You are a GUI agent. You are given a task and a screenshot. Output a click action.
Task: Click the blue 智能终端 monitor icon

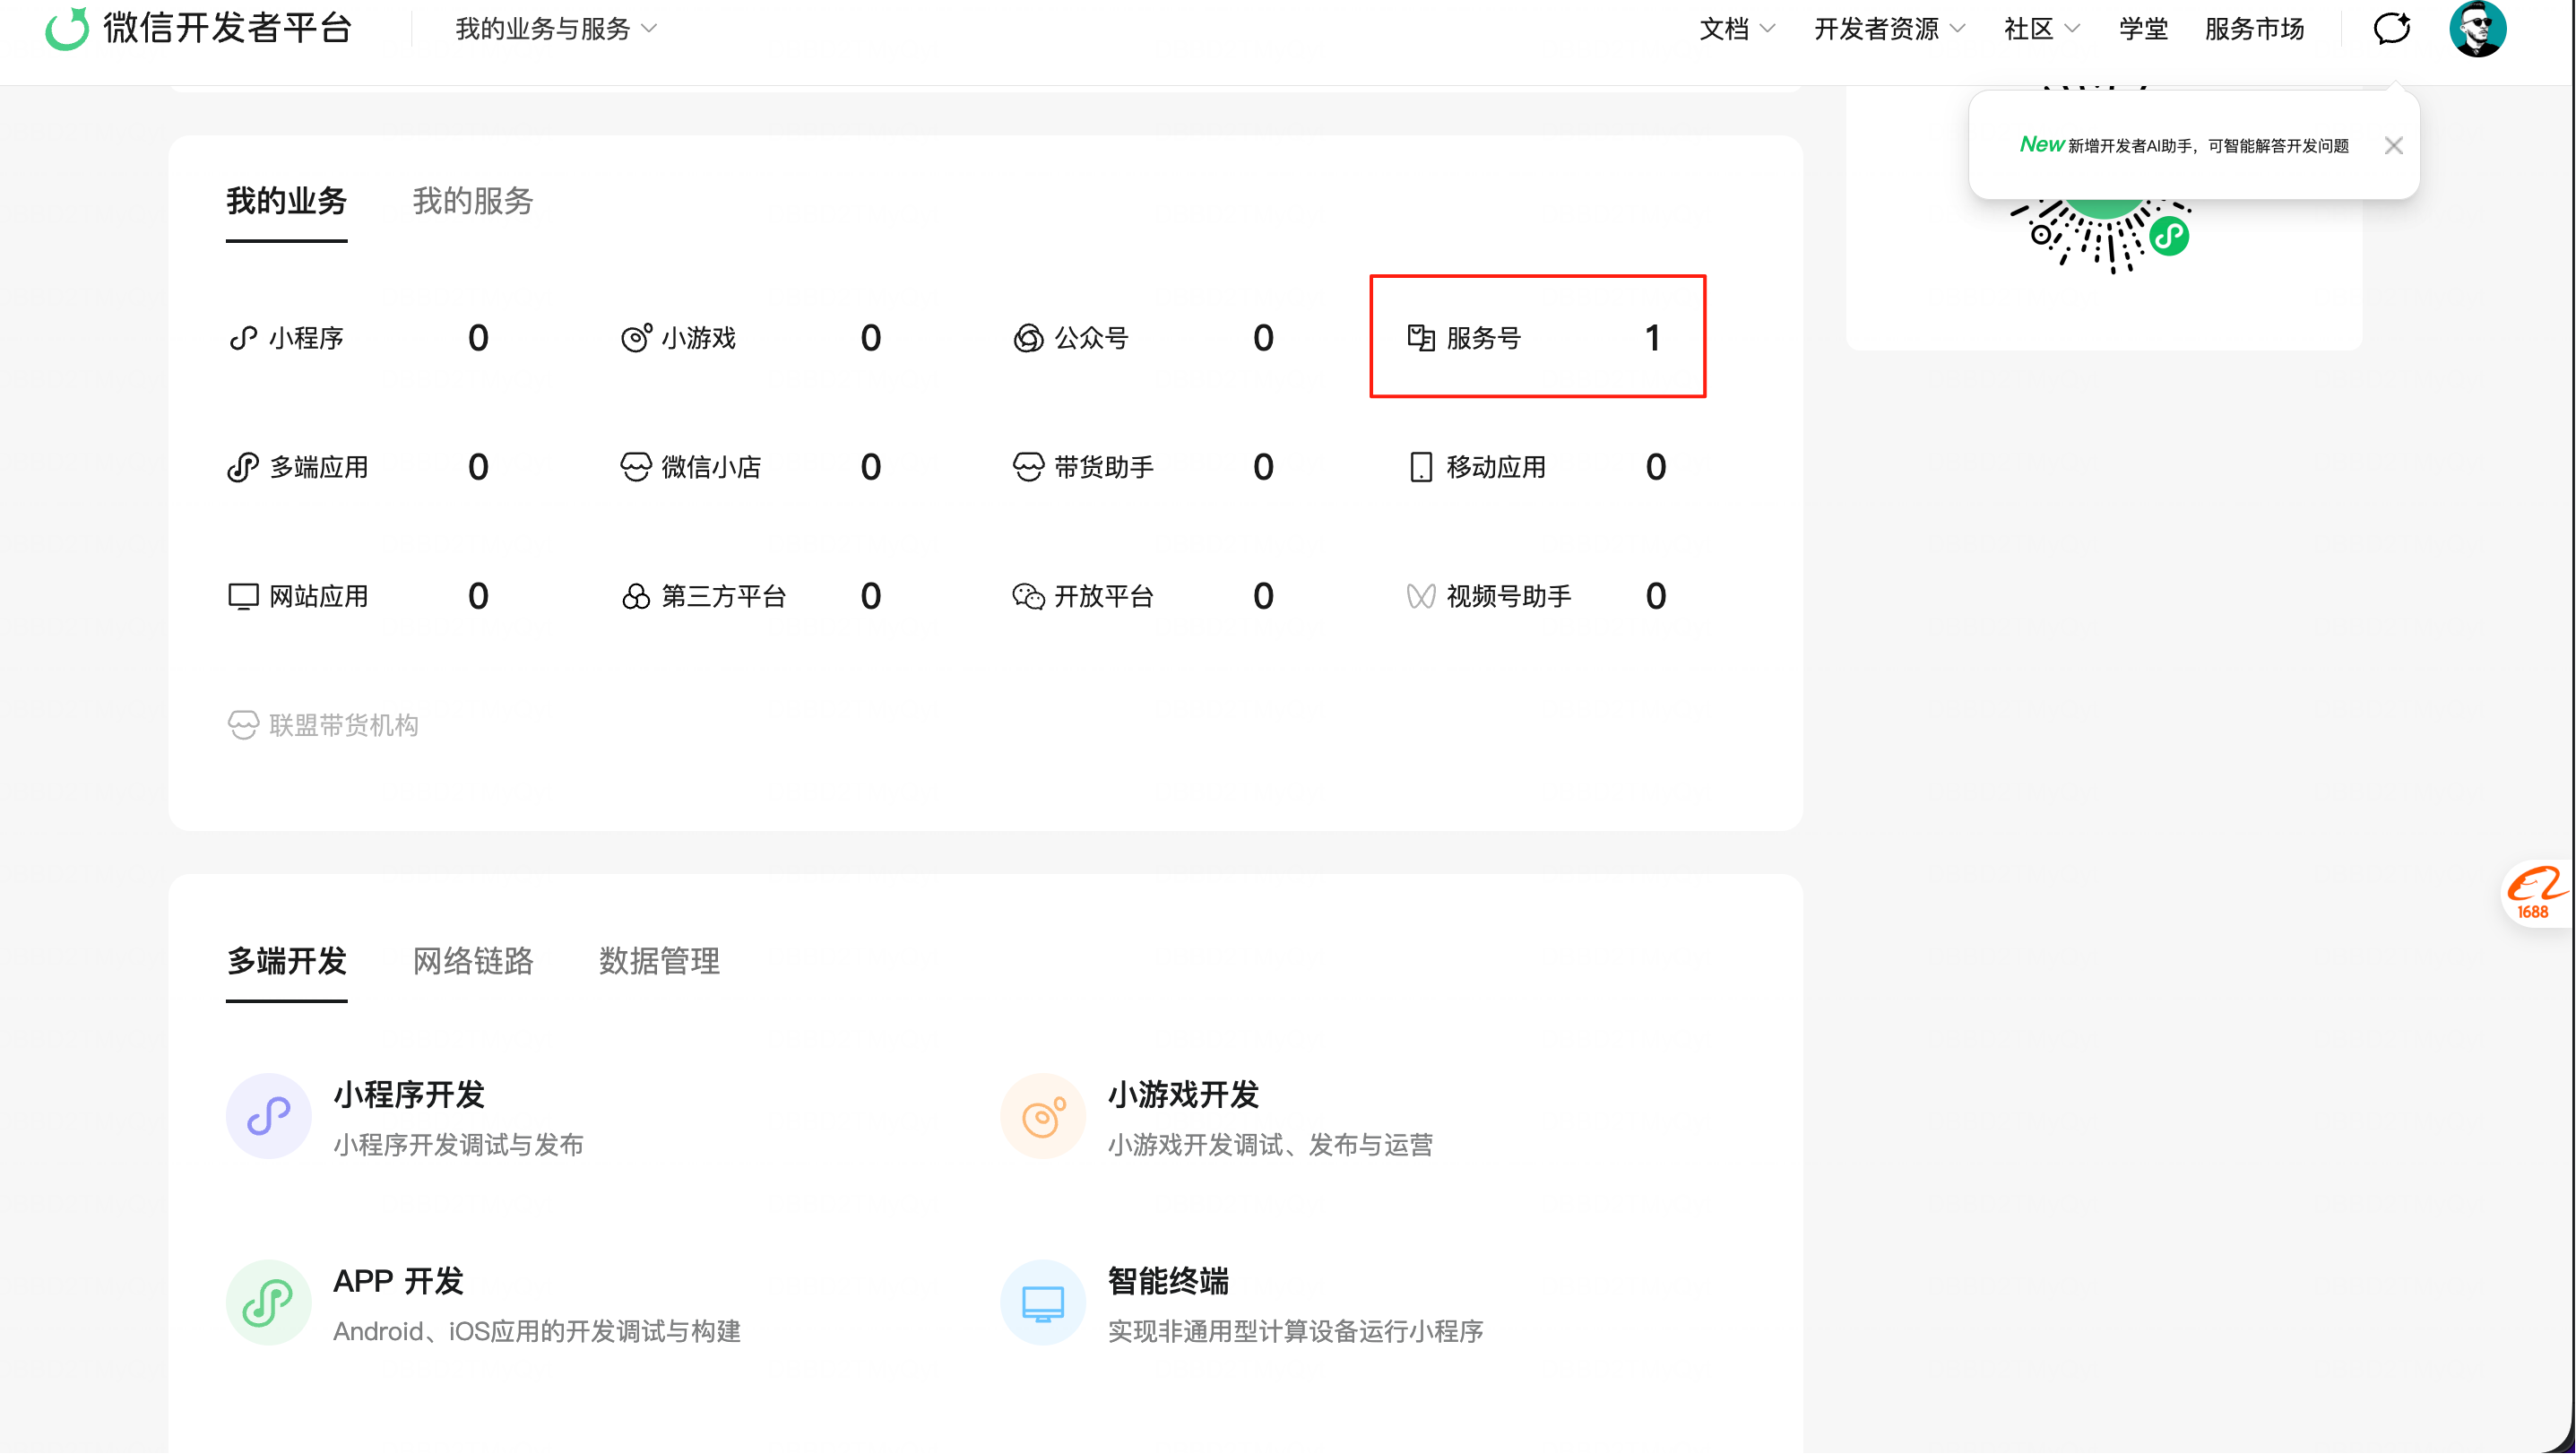pos(1043,1302)
